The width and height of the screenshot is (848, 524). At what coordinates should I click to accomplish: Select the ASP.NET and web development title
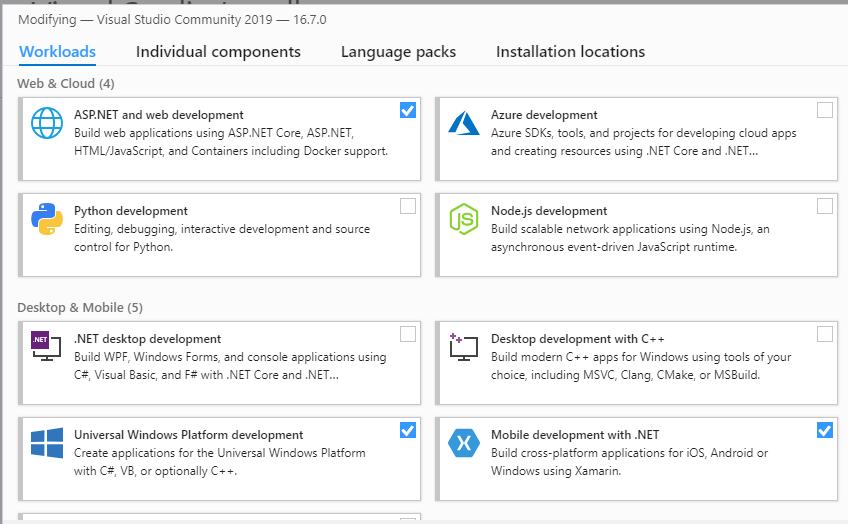click(x=158, y=115)
